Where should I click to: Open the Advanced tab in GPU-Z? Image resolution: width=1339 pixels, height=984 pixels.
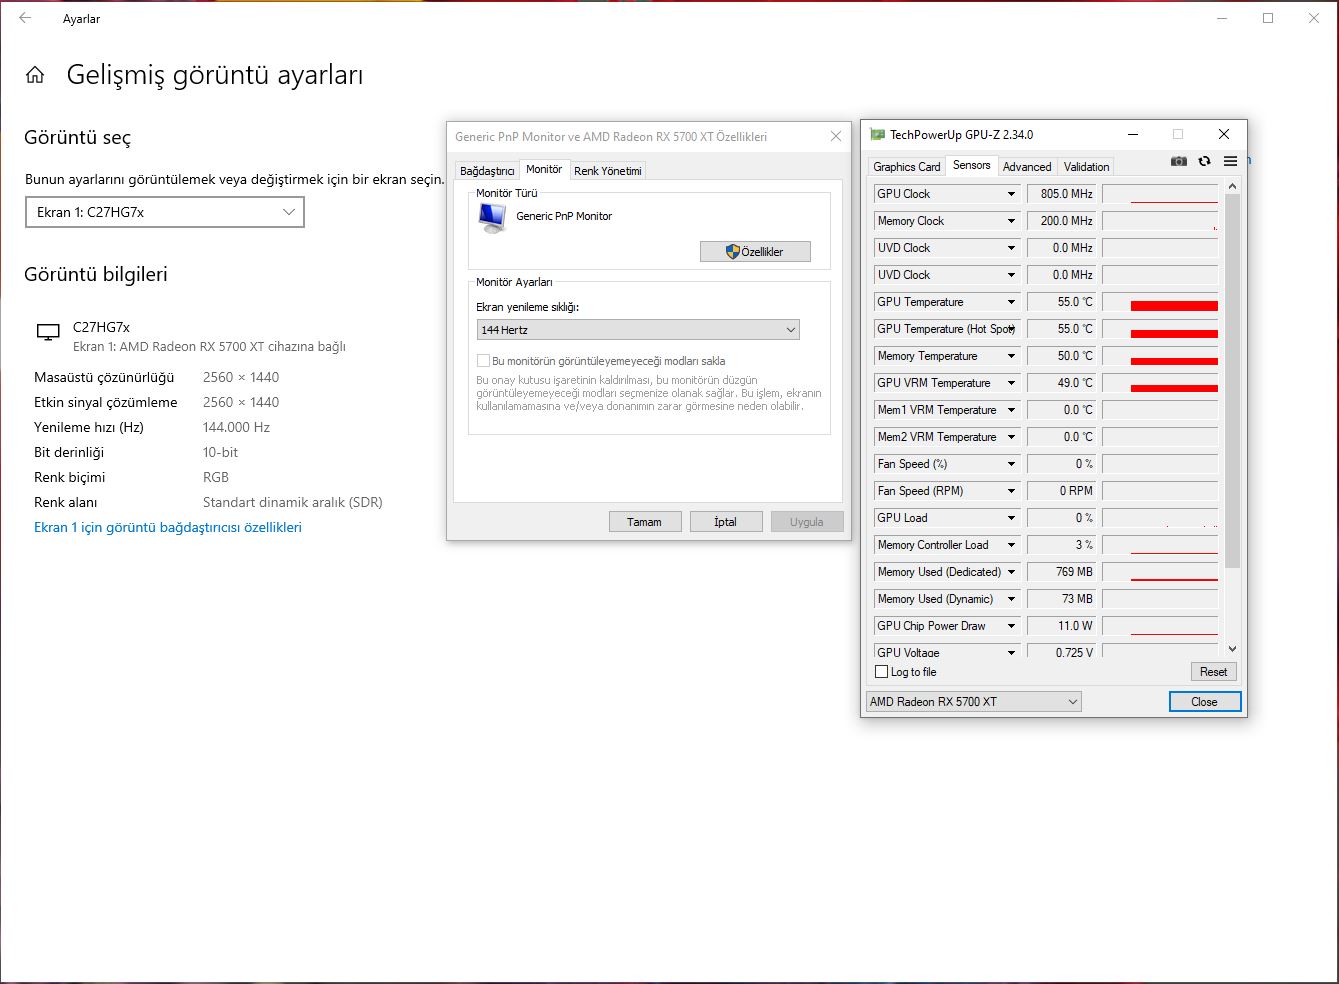[1027, 167]
